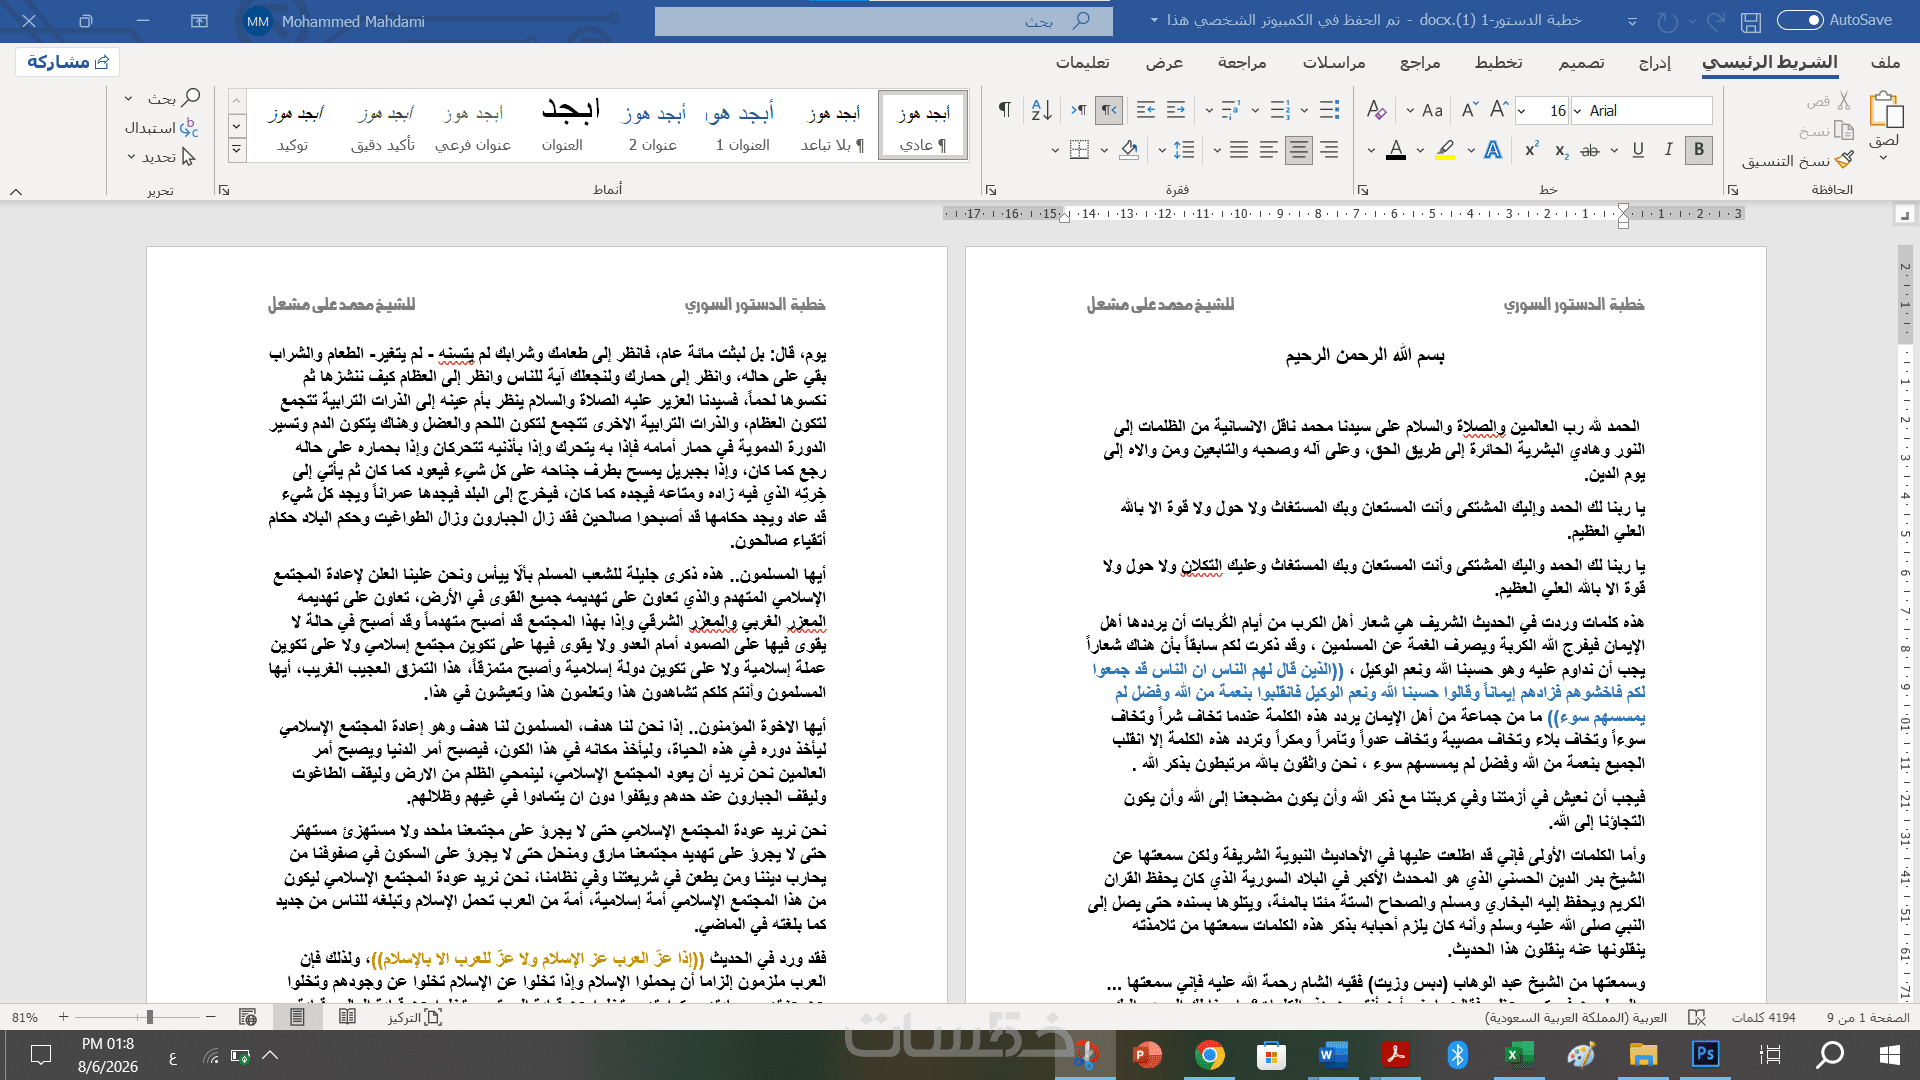Image resolution: width=1920 pixels, height=1080 pixels.
Task: Sort the selected paragraphs
Action: 1041,110
